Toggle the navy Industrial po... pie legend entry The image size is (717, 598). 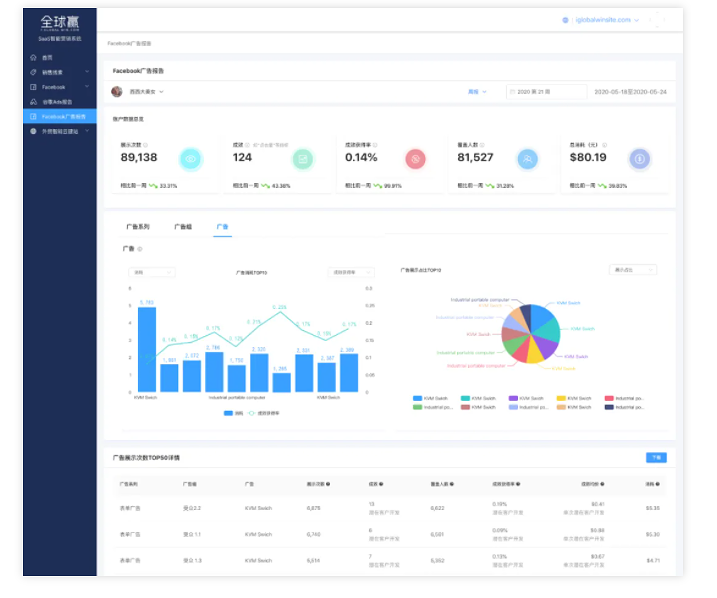pos(624,407)
